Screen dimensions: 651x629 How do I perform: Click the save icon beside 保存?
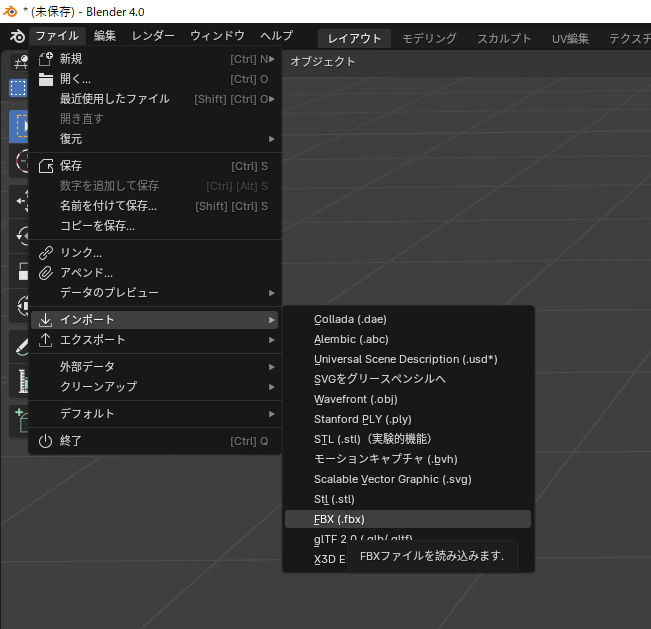tap(46, 166)
